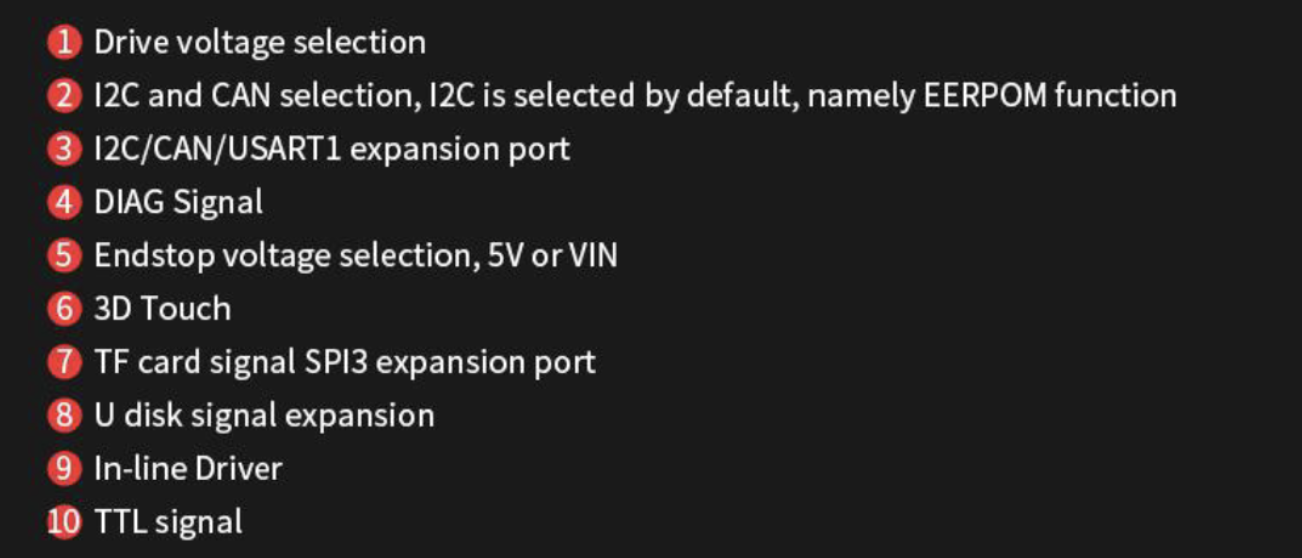The image size is (1302, 558).
Task: Click the red number 8 badge
Action: point(64,415)
